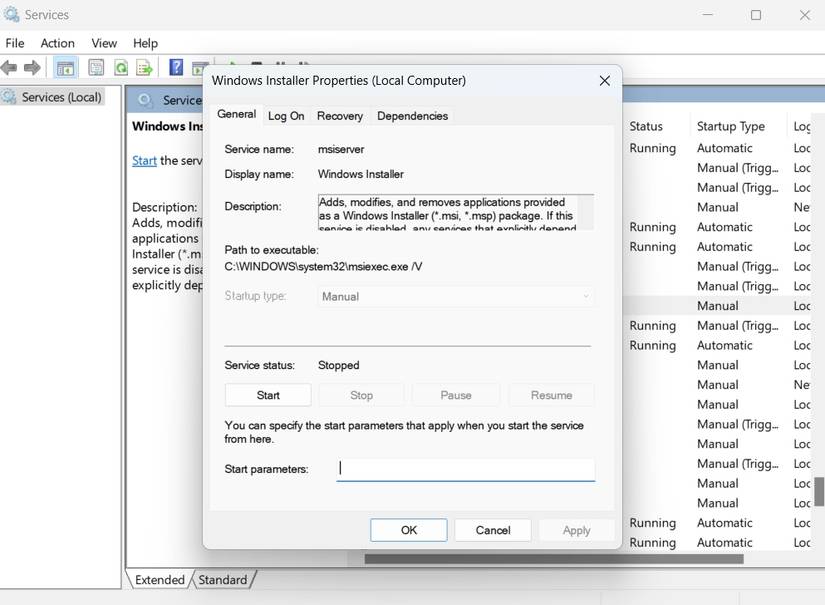Switch to the Log On tab
The height and width of the screenshot is (605, 825).
pos(286,116)
